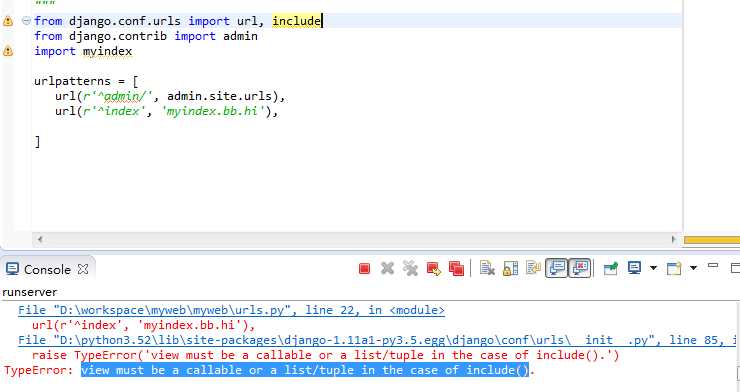Pin the console with green pin icon

[611, 268]
